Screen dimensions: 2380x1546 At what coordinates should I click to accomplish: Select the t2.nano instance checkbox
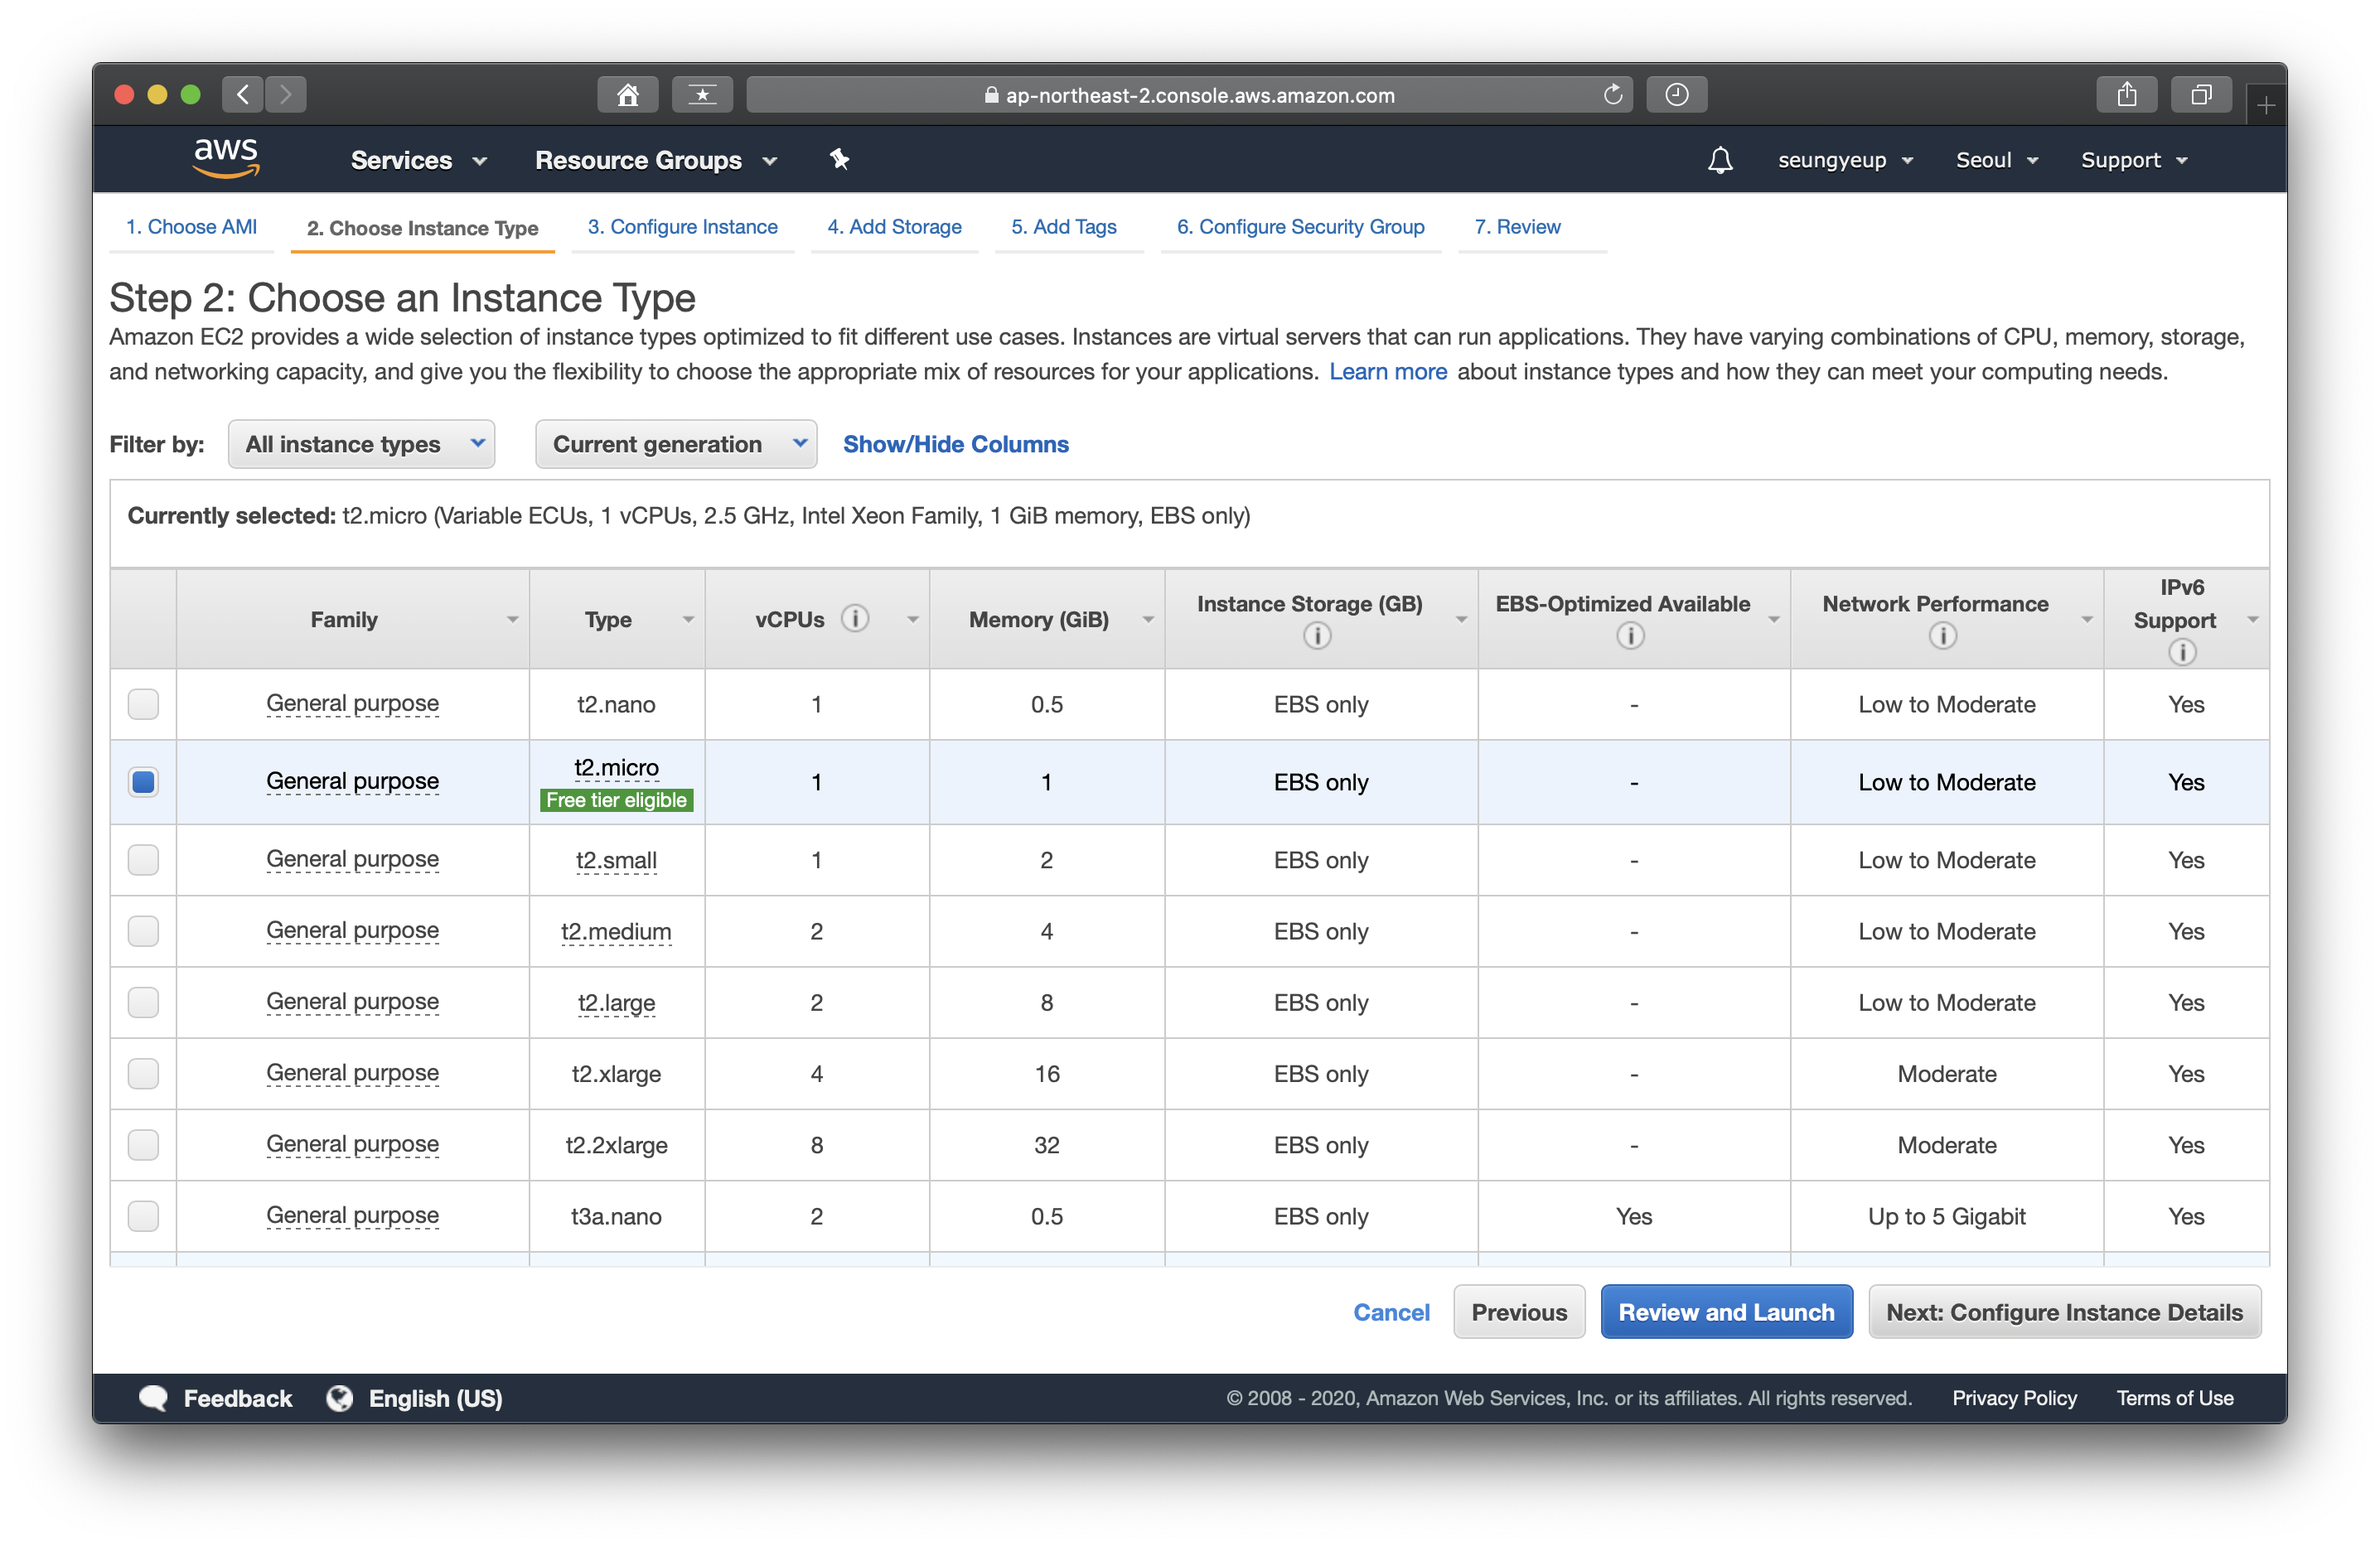click(143, 704)
